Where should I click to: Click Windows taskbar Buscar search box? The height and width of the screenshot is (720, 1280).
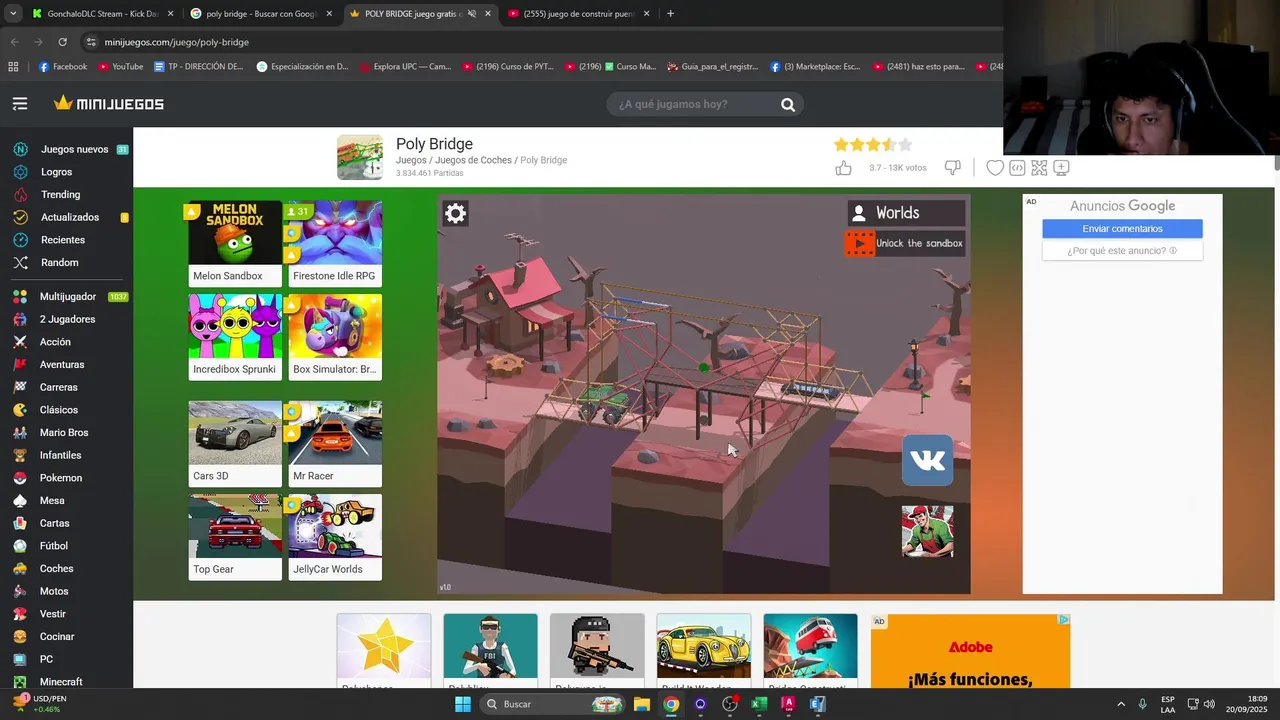click(552, 704)
